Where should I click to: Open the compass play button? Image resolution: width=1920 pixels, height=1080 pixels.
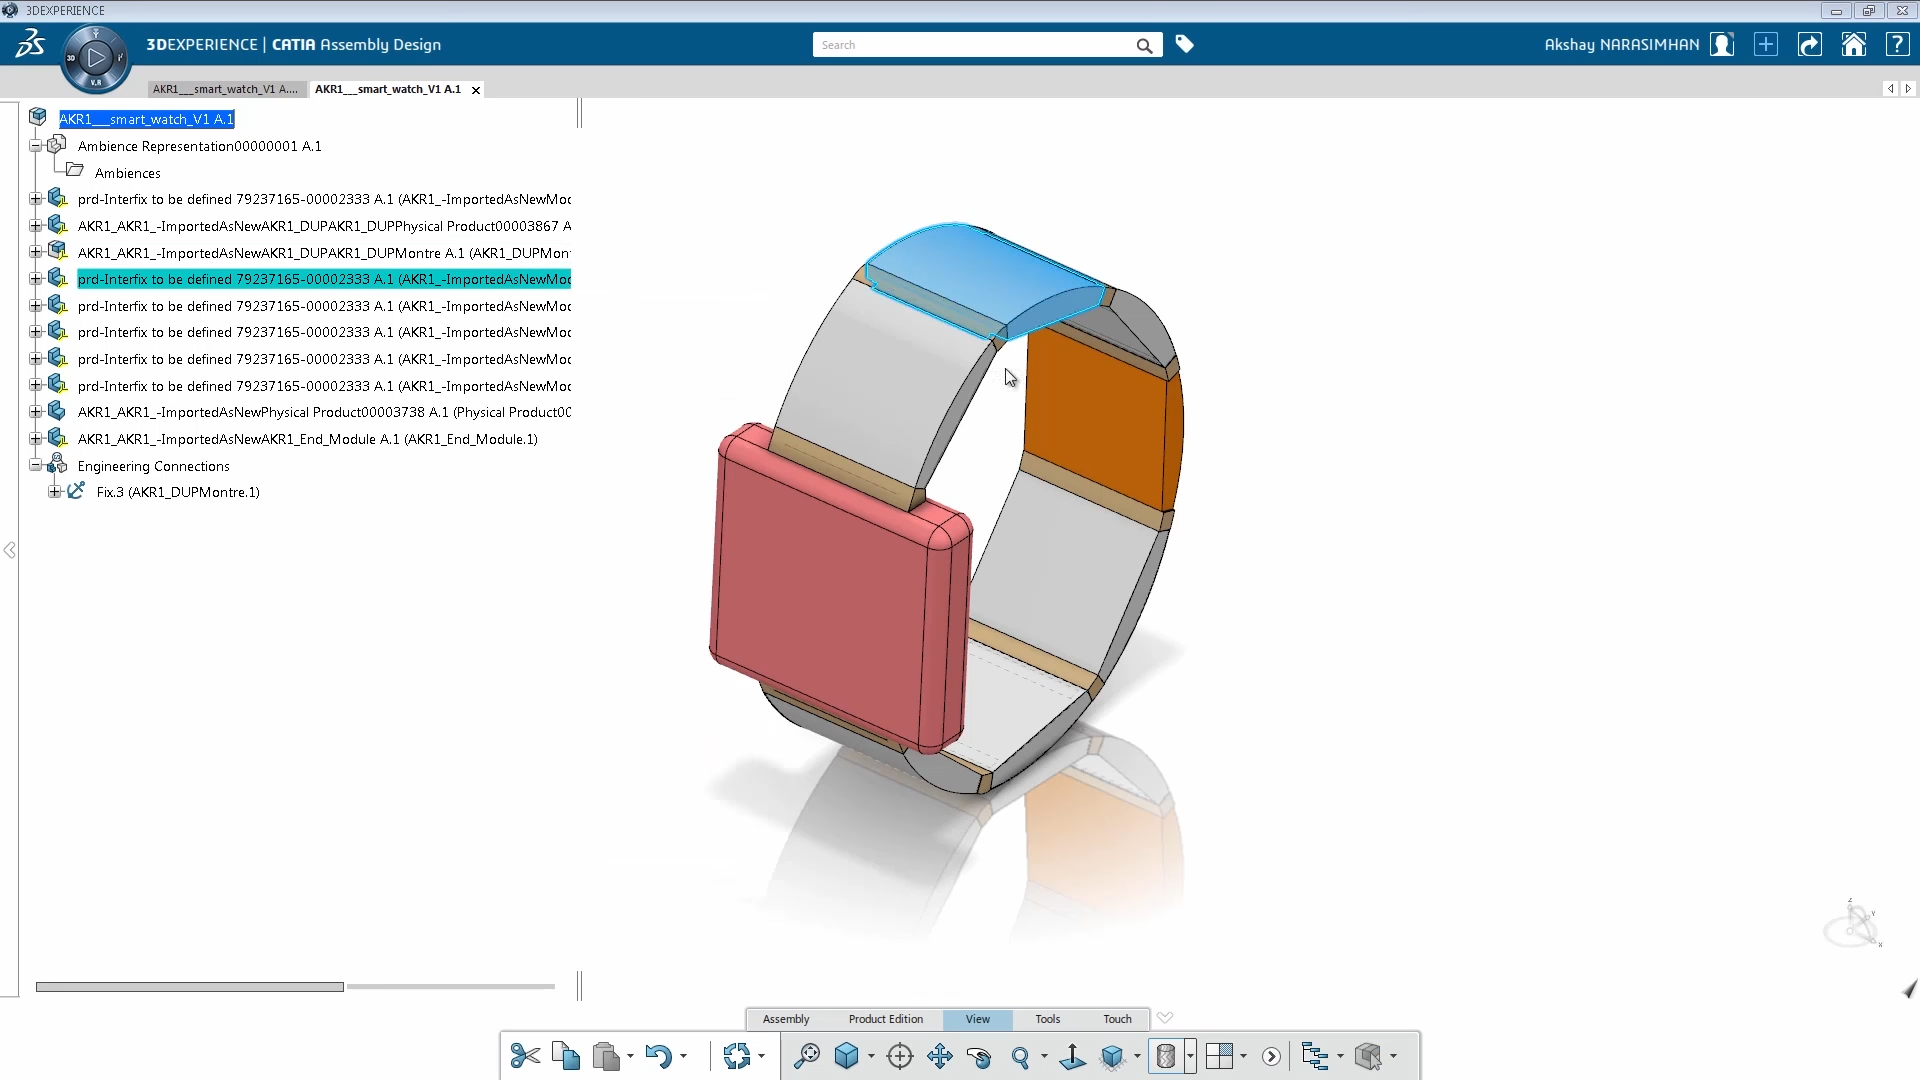pos(96,59)
